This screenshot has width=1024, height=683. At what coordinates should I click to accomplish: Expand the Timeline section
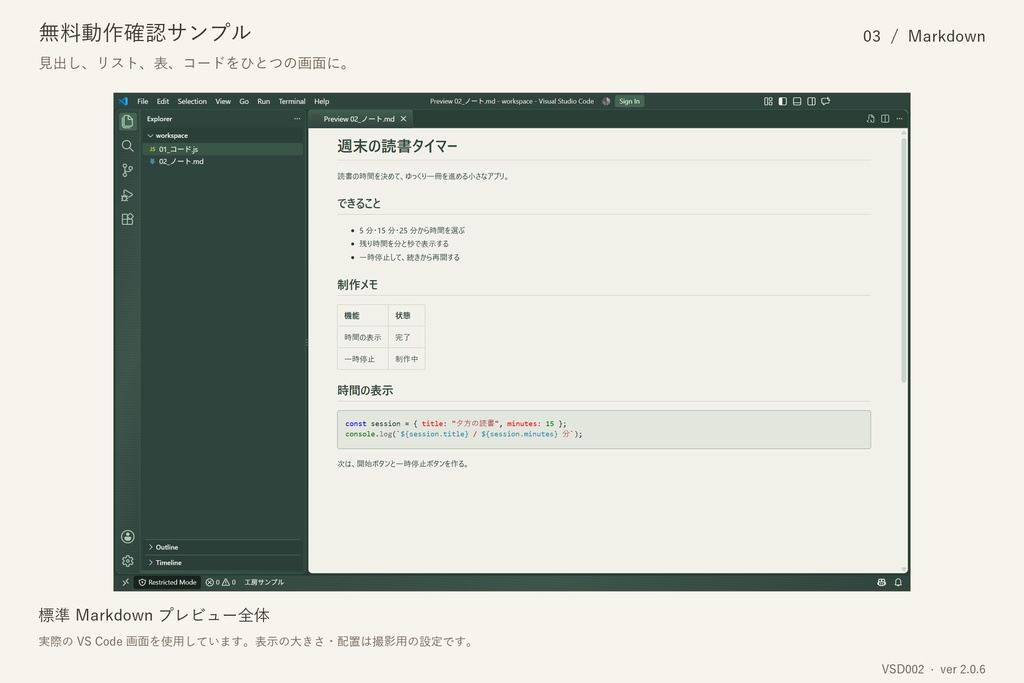pyautogui.click(x=223, y=562)
